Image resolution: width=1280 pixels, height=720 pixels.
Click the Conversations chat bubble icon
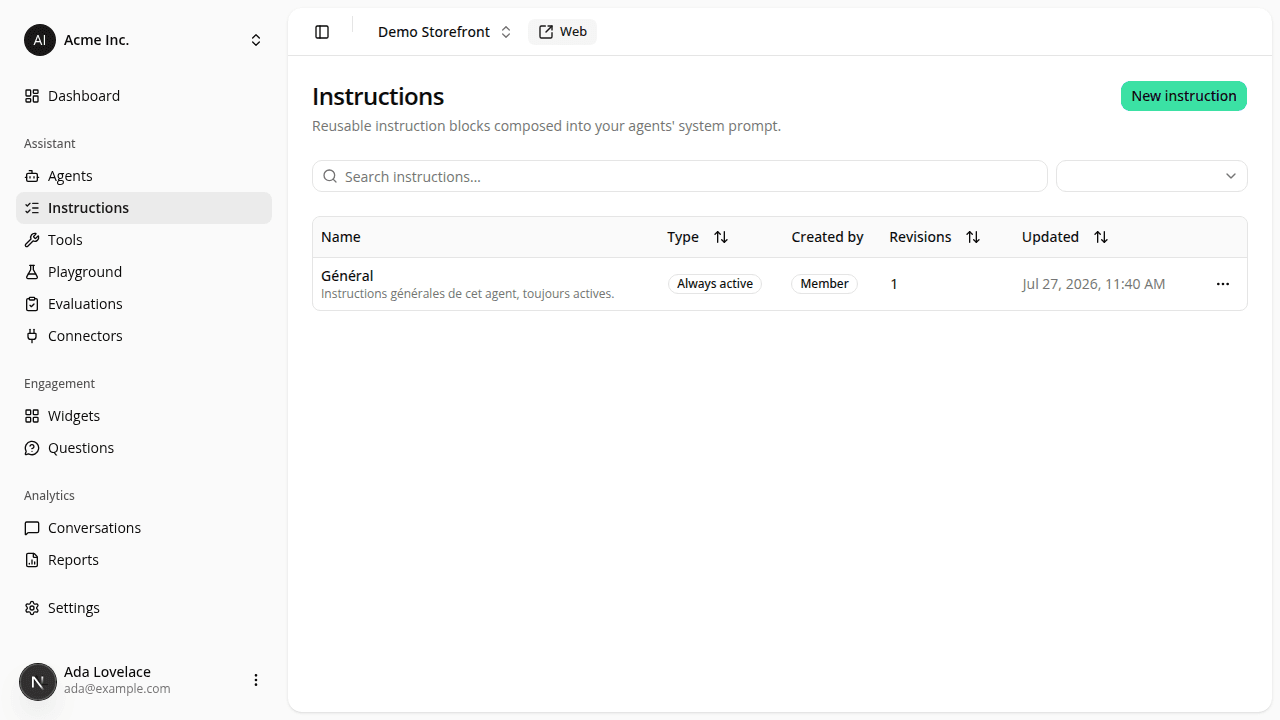[x=32, y=528]
